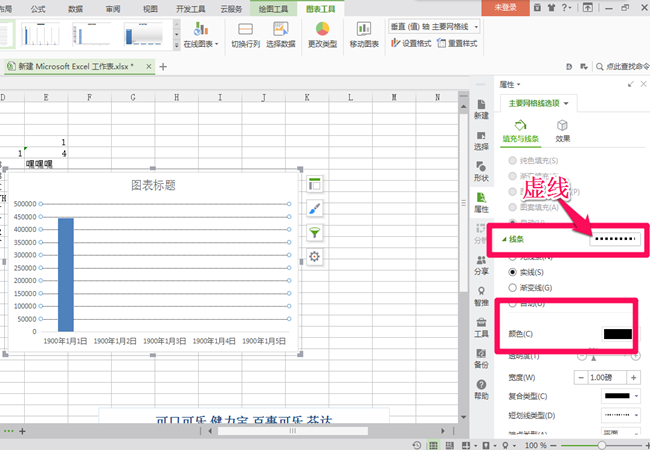Open the help question mark dropdown
Viewport: 650px width, 450px height.
pos(566,7)
